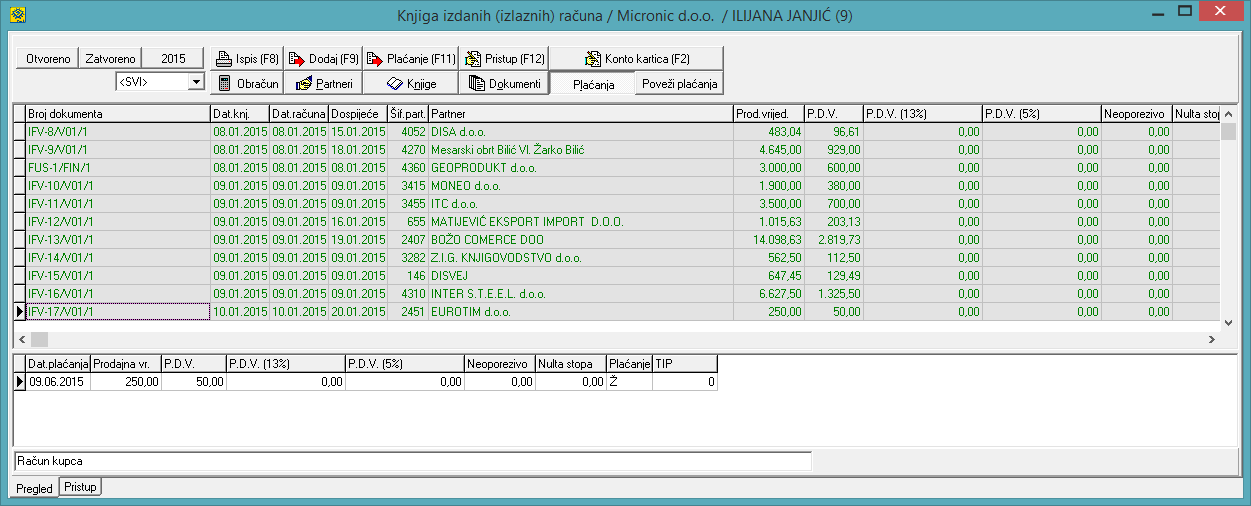Toggle the Plaćanja view button
This screenshot has width=1251, height=506.
(593, 84)
